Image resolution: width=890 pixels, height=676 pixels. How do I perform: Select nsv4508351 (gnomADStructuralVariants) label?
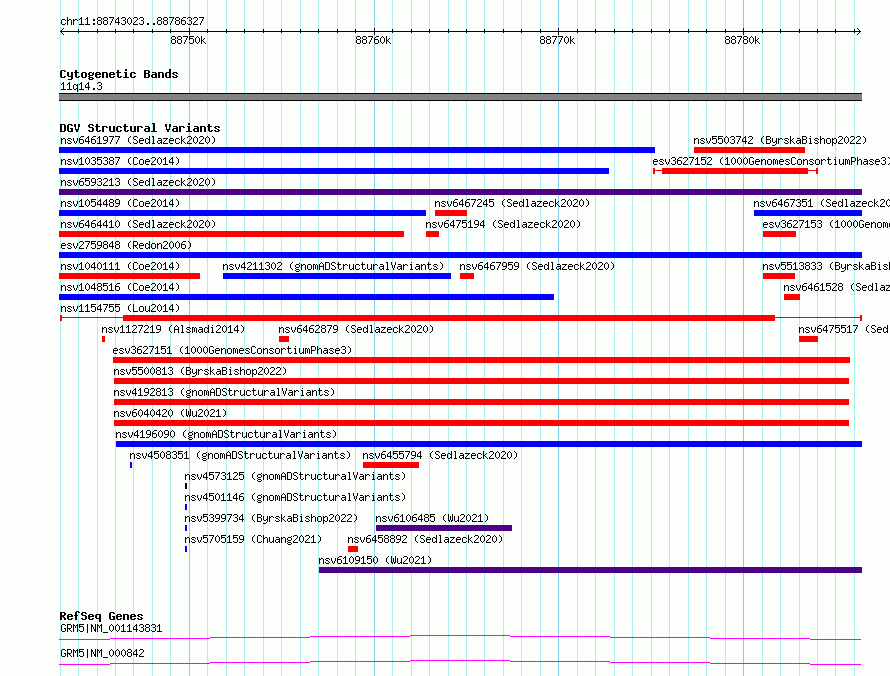tap(240, 455)
